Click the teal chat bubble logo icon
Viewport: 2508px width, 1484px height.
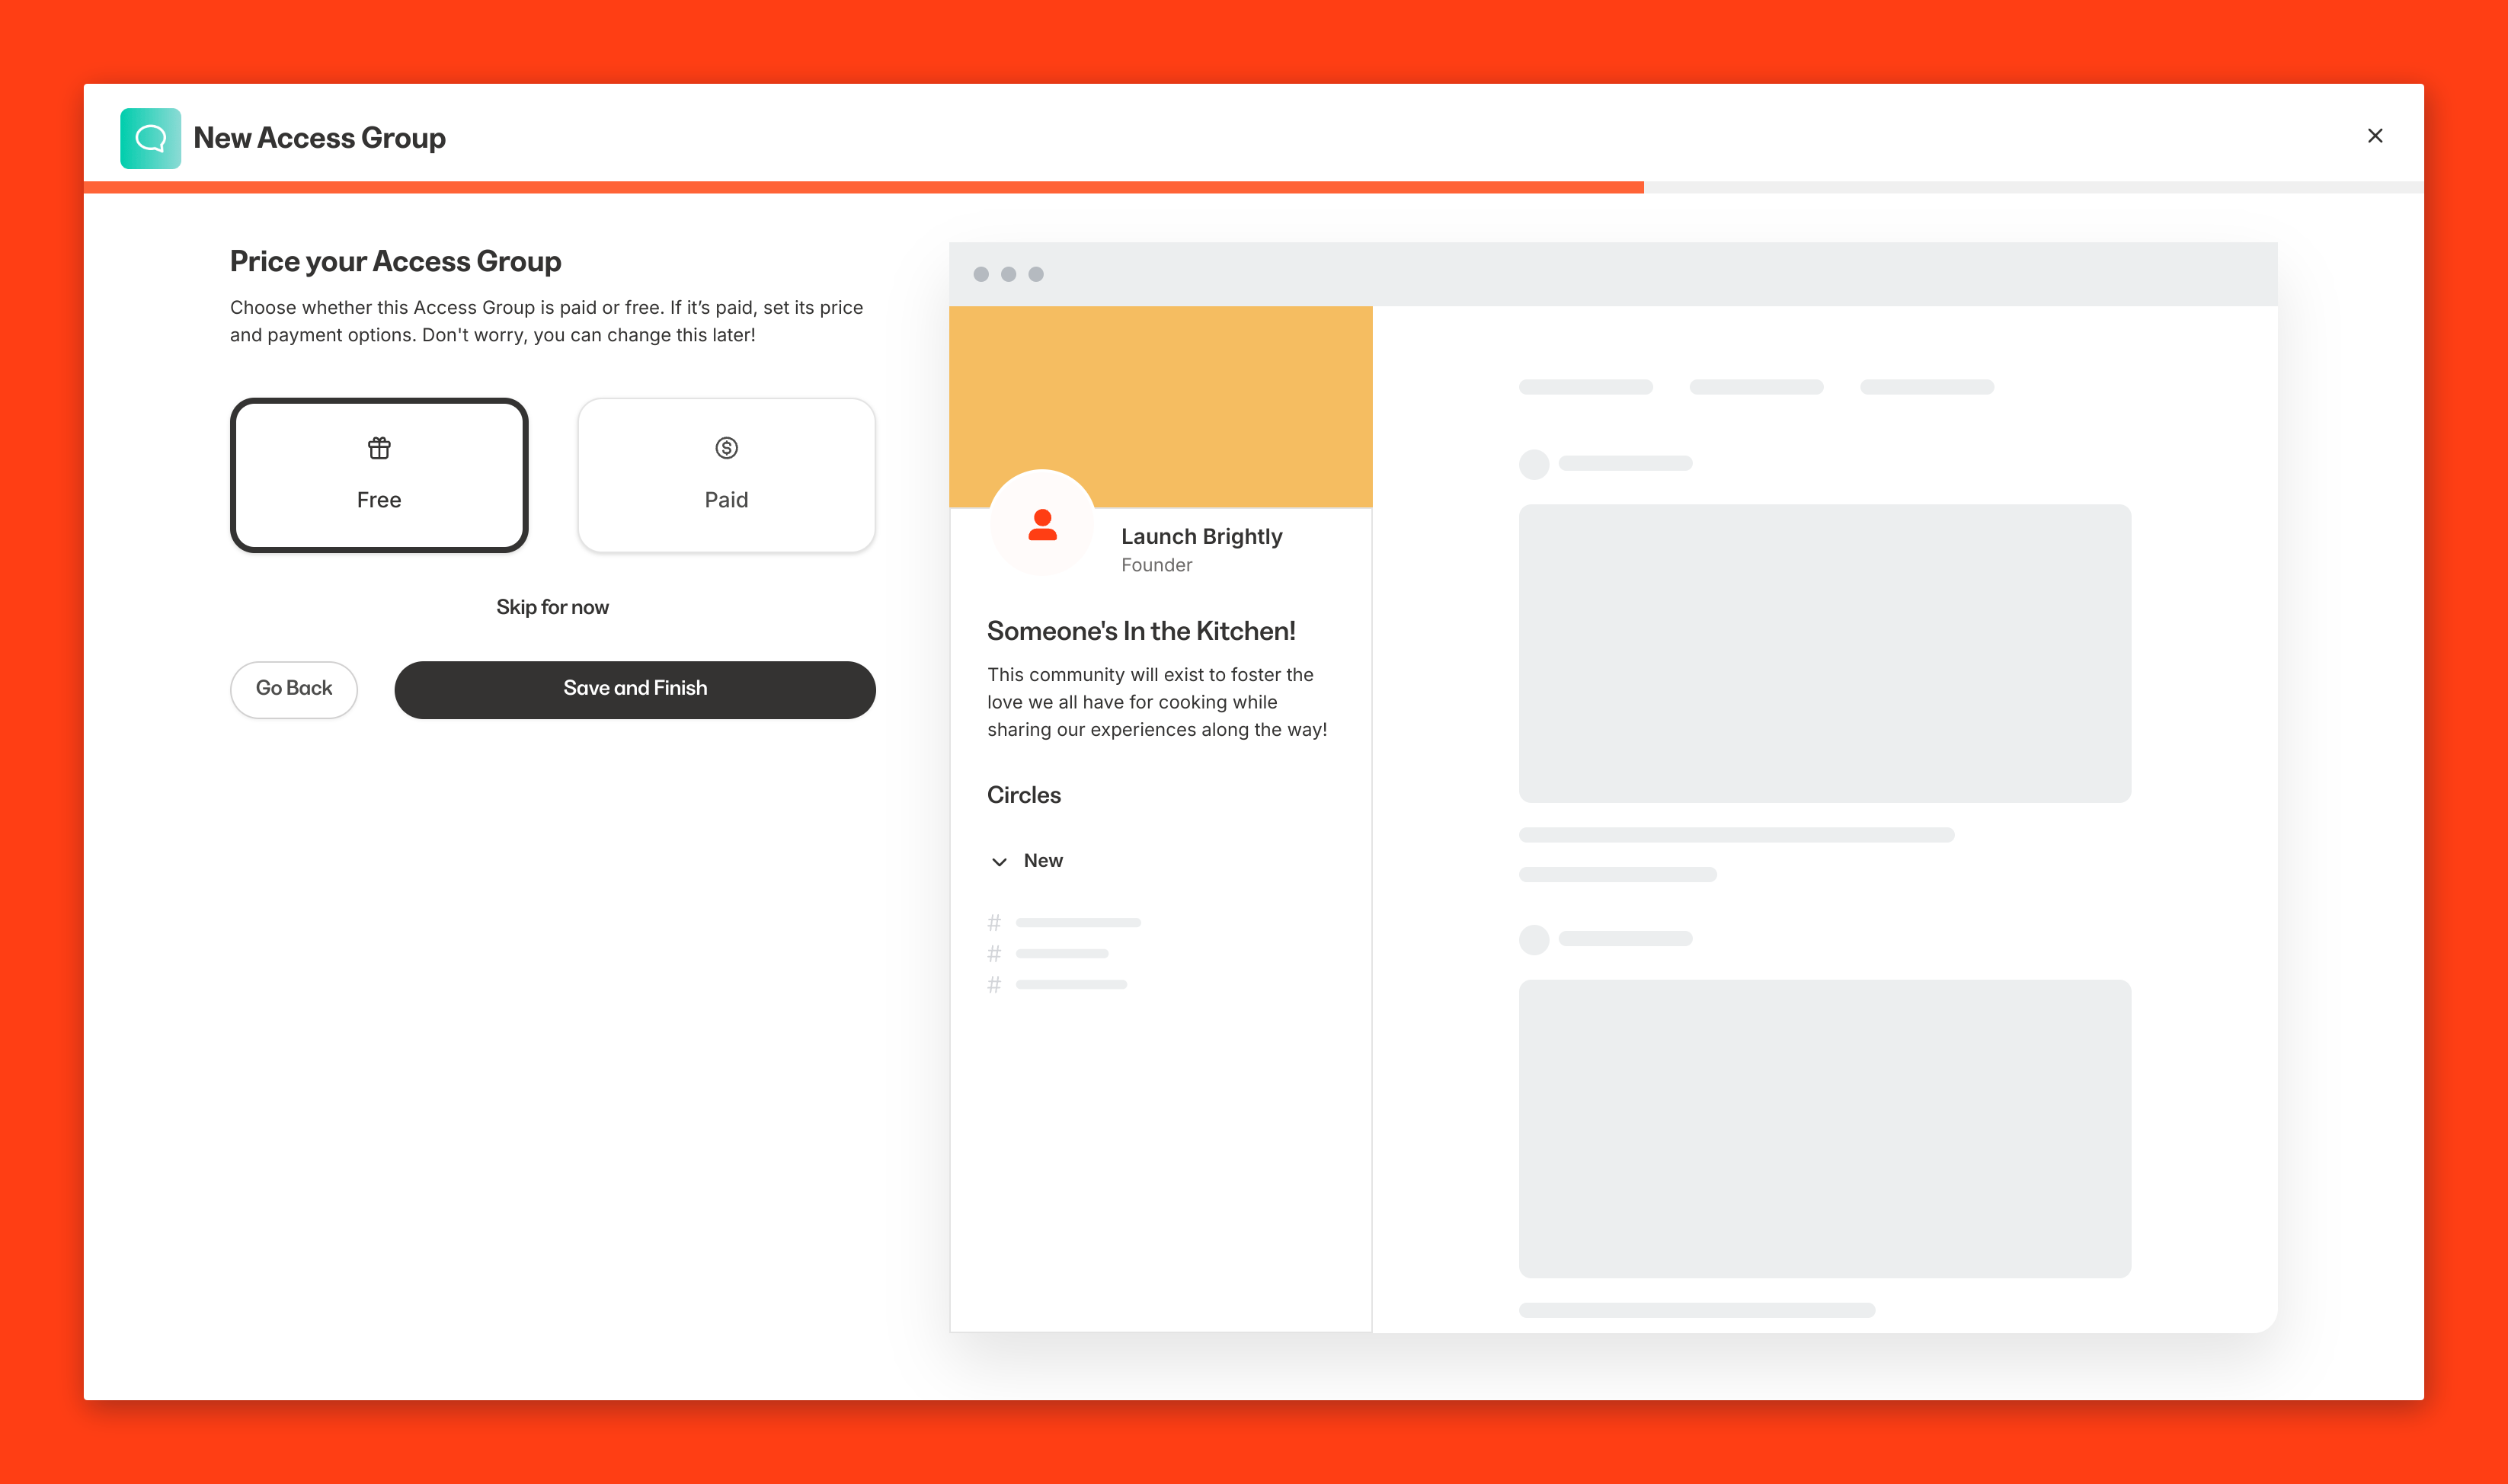pos(150,138)
